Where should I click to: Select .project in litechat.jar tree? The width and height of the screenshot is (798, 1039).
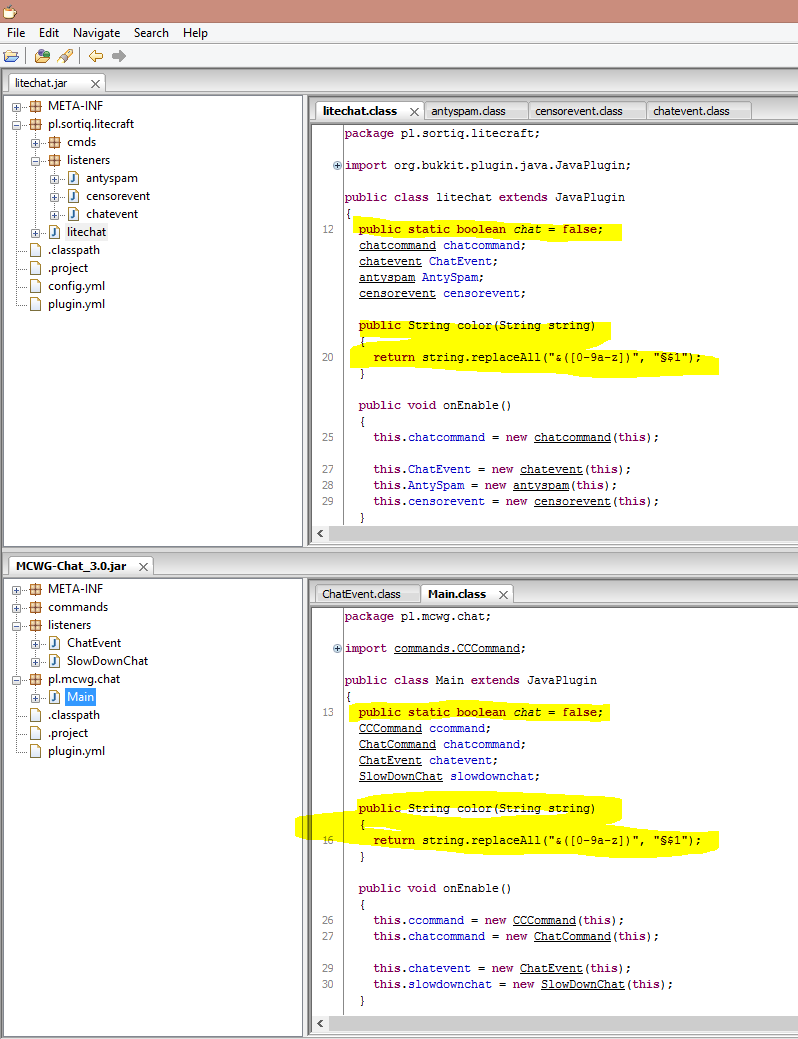pos(68,268)
